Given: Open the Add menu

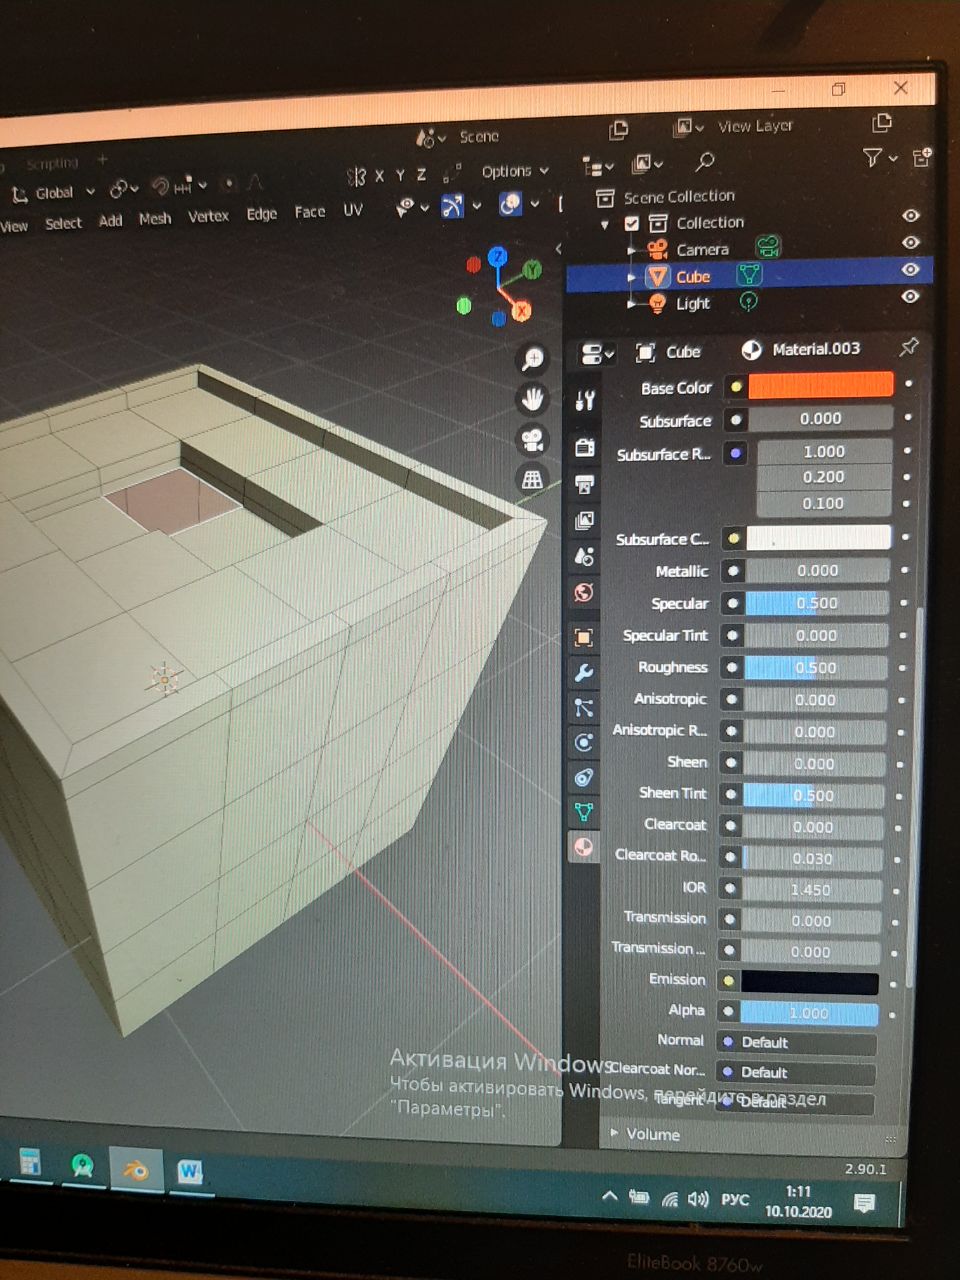Looking at the screenshot, I should point(110,221).
